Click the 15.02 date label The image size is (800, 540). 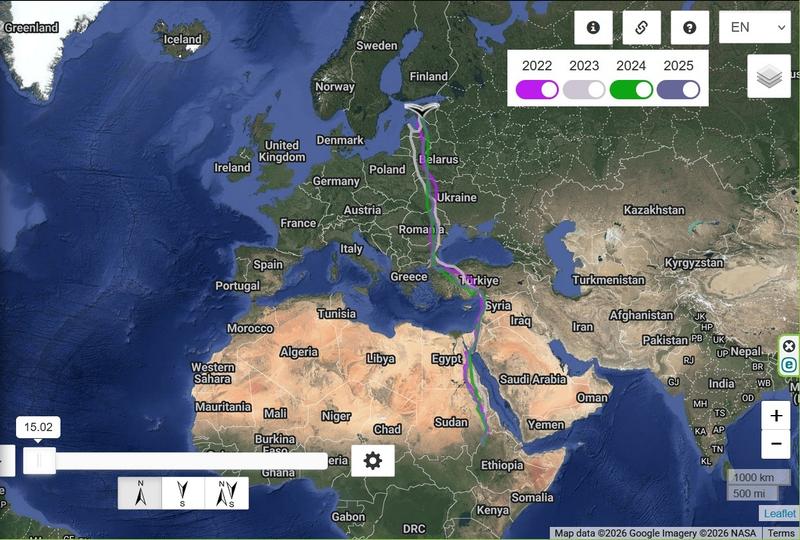(x=38, y=427)
